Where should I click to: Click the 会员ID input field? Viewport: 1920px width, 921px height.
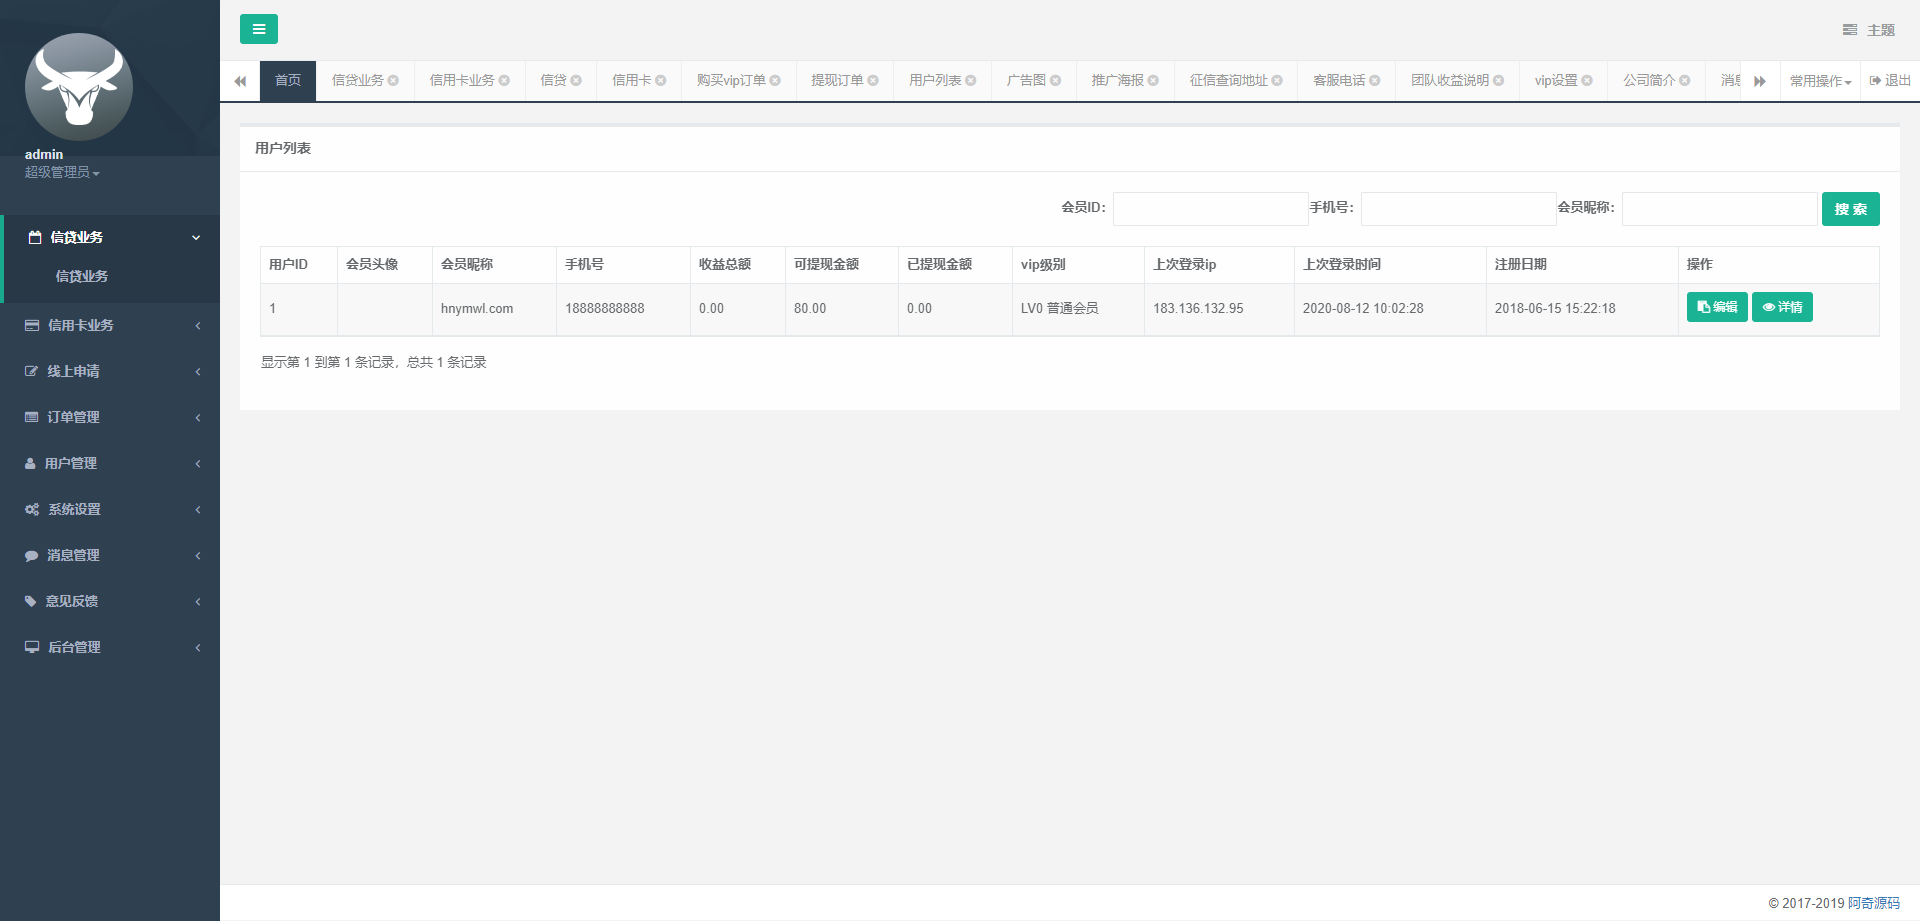pyautogui.click(x=1210, y=209)
